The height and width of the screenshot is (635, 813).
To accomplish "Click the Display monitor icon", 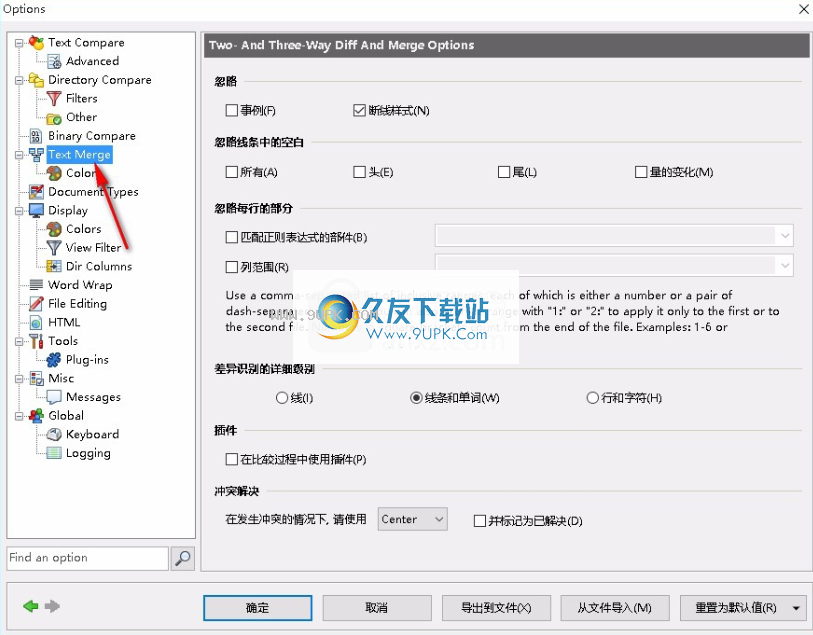I will (36, 210).
